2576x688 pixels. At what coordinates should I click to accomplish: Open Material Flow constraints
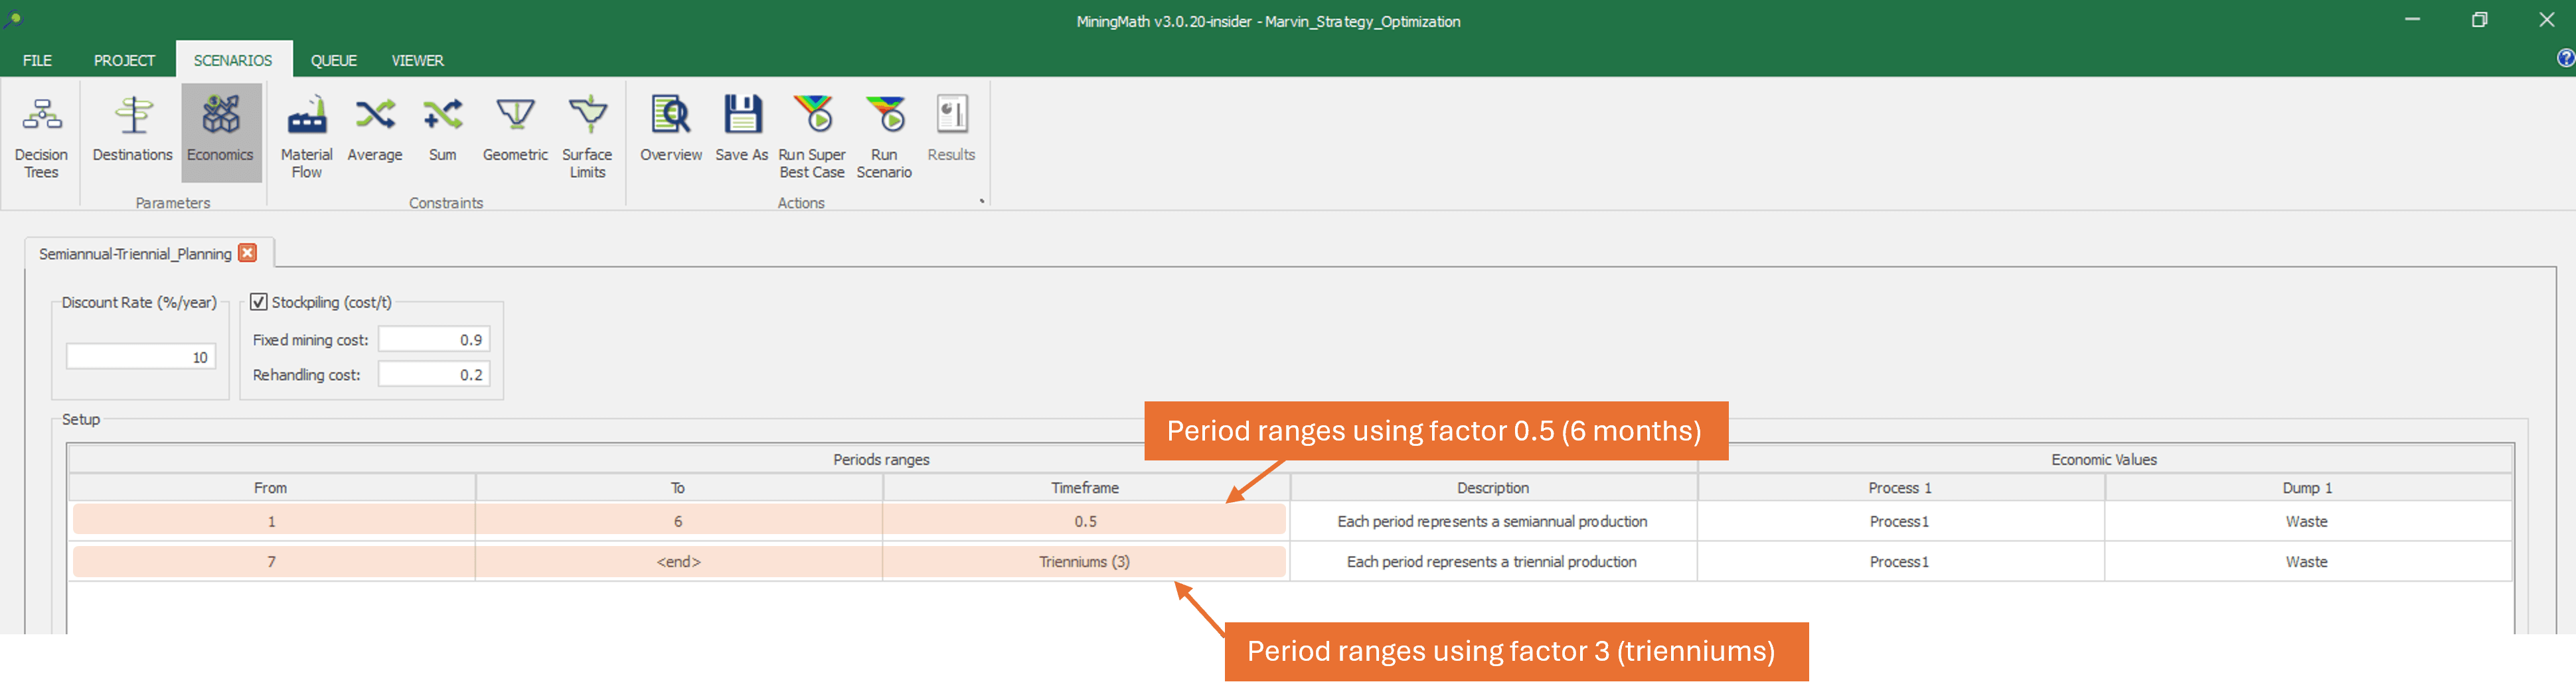306,136
